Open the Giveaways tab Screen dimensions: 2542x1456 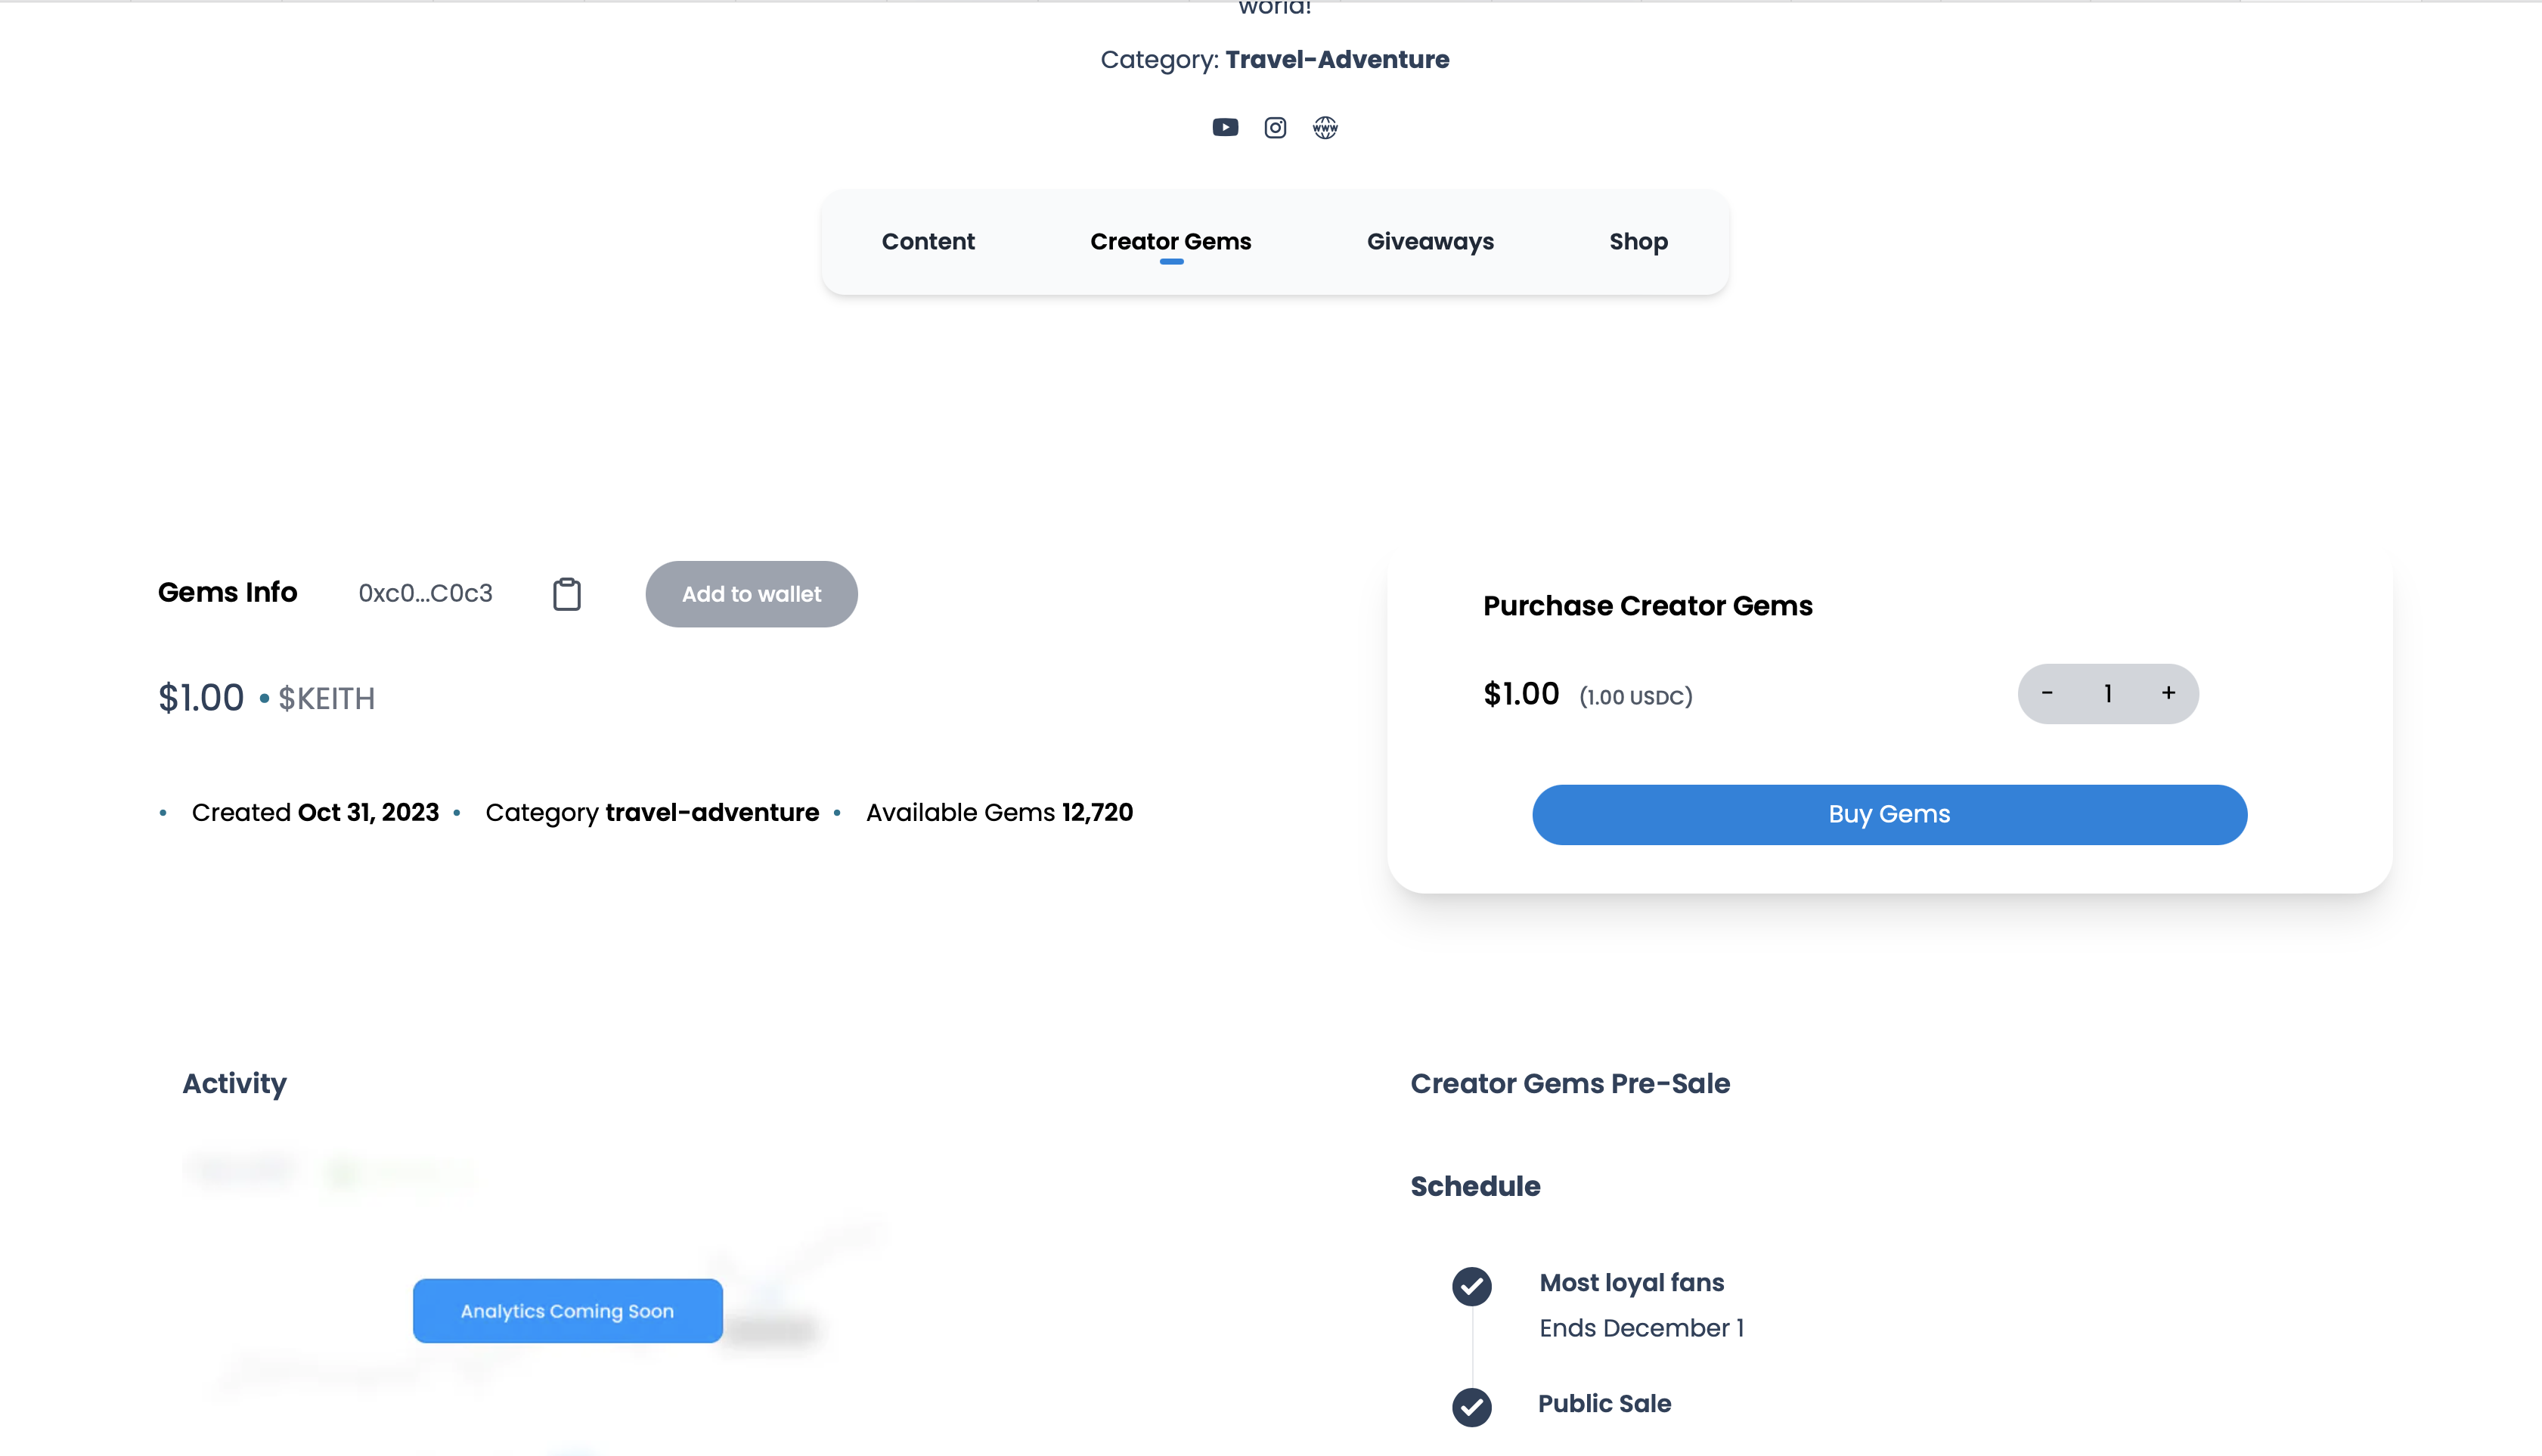tap(1430, 242)
